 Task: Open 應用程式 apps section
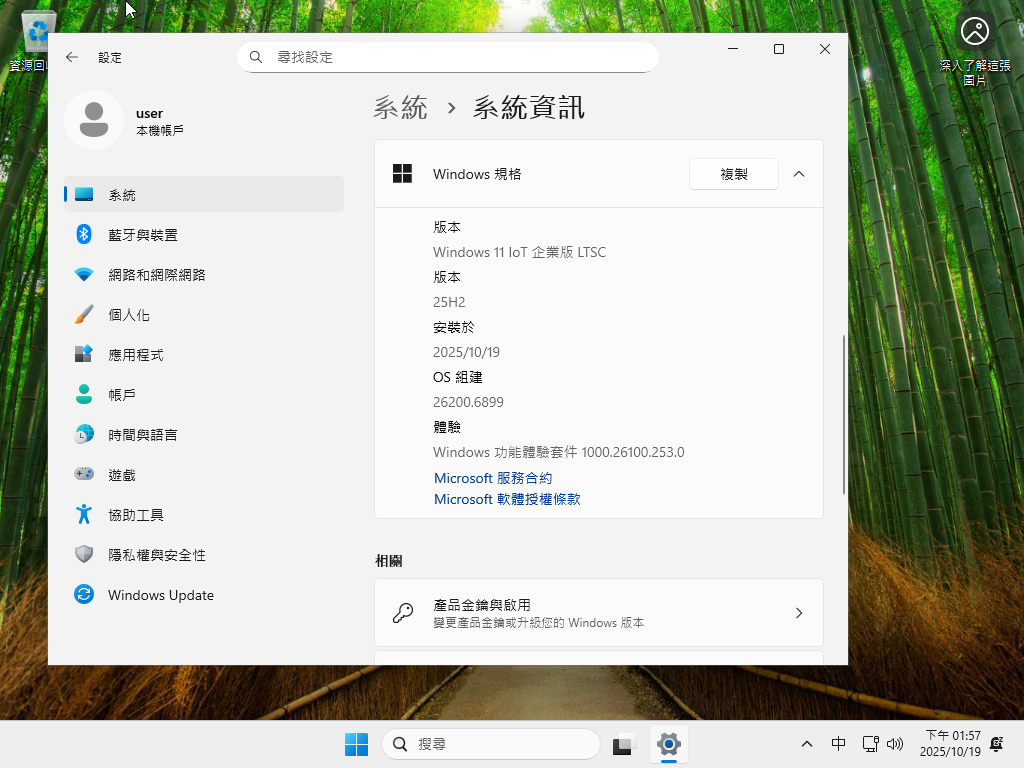coord(135,355)
